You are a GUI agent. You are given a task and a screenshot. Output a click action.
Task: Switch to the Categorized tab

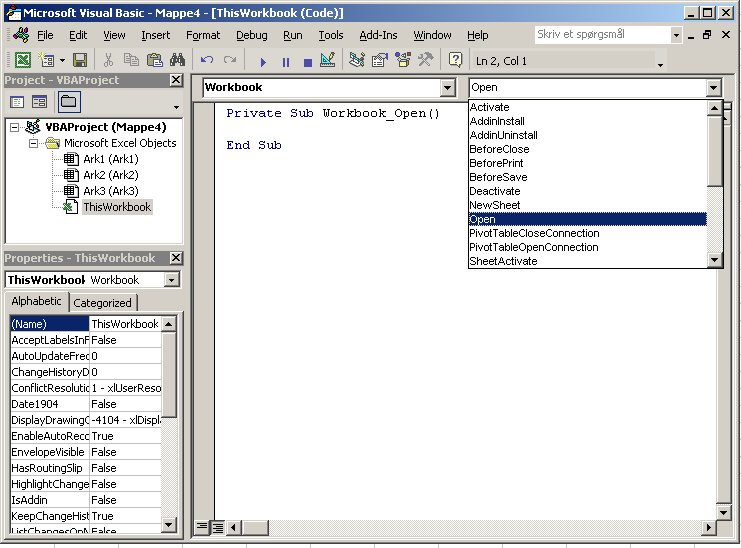pyautogui.click(x=103, y=303)
